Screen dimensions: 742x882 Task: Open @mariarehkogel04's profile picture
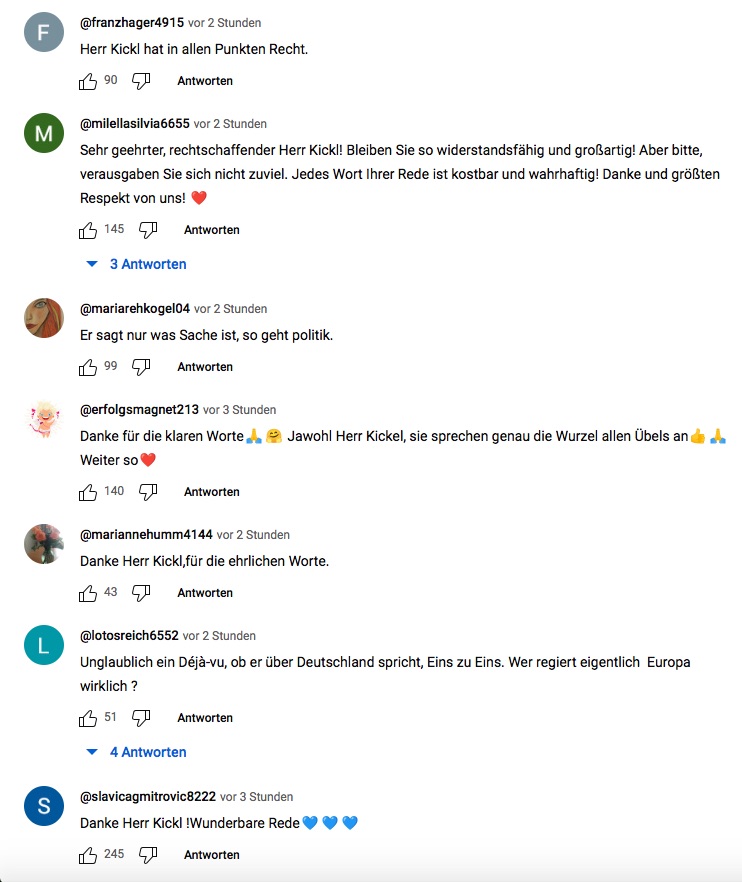44,319
